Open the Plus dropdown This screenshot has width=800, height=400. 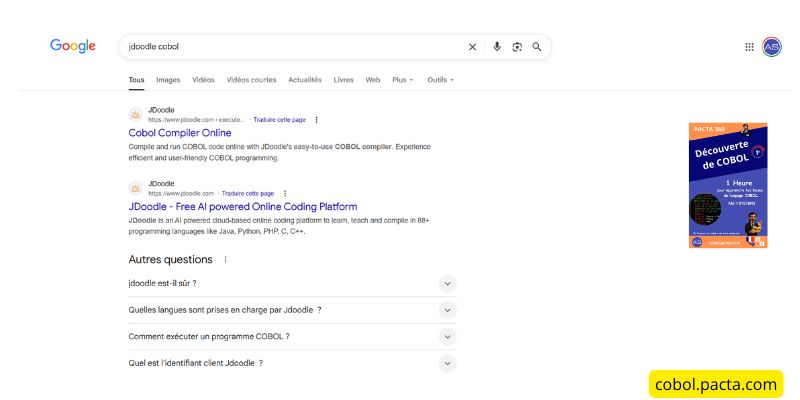pyautogui.click(x=403, y=80)
